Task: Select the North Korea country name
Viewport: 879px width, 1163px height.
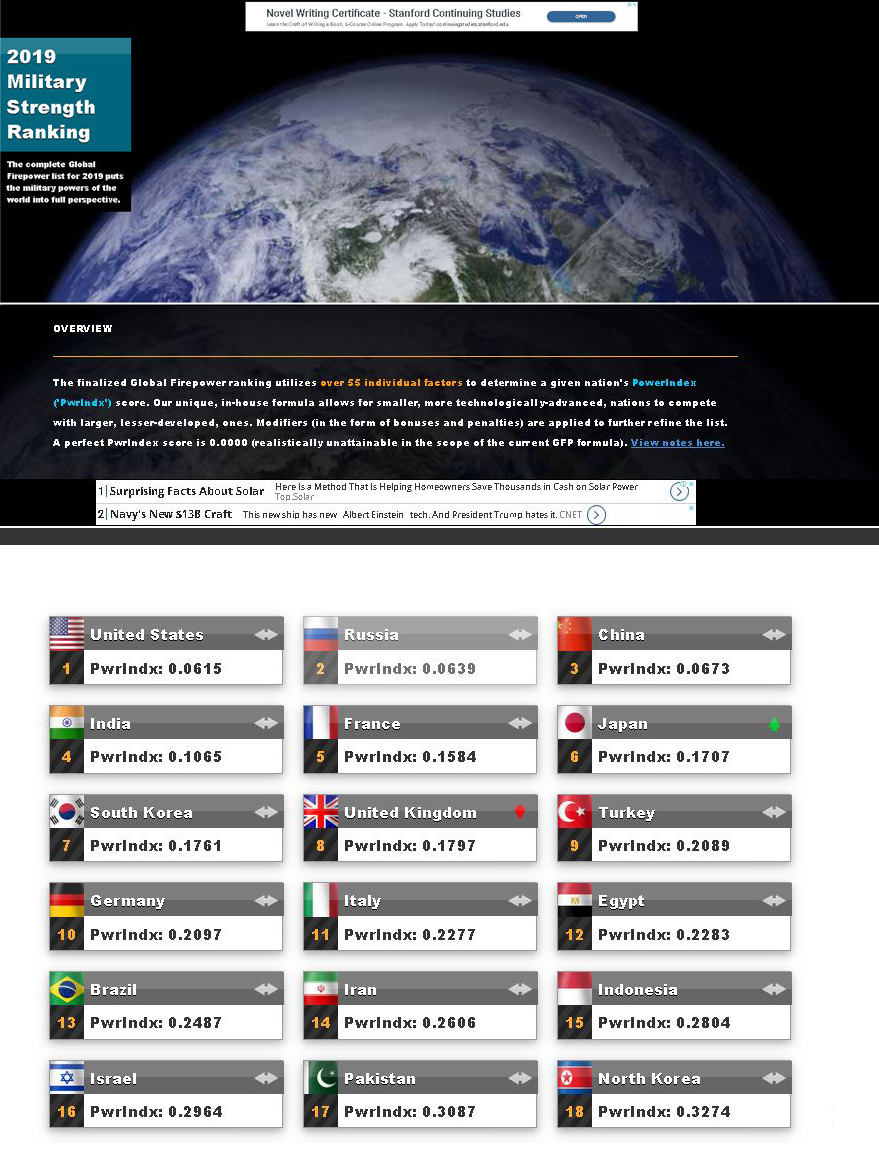Action: click(x=649, y=1079)
